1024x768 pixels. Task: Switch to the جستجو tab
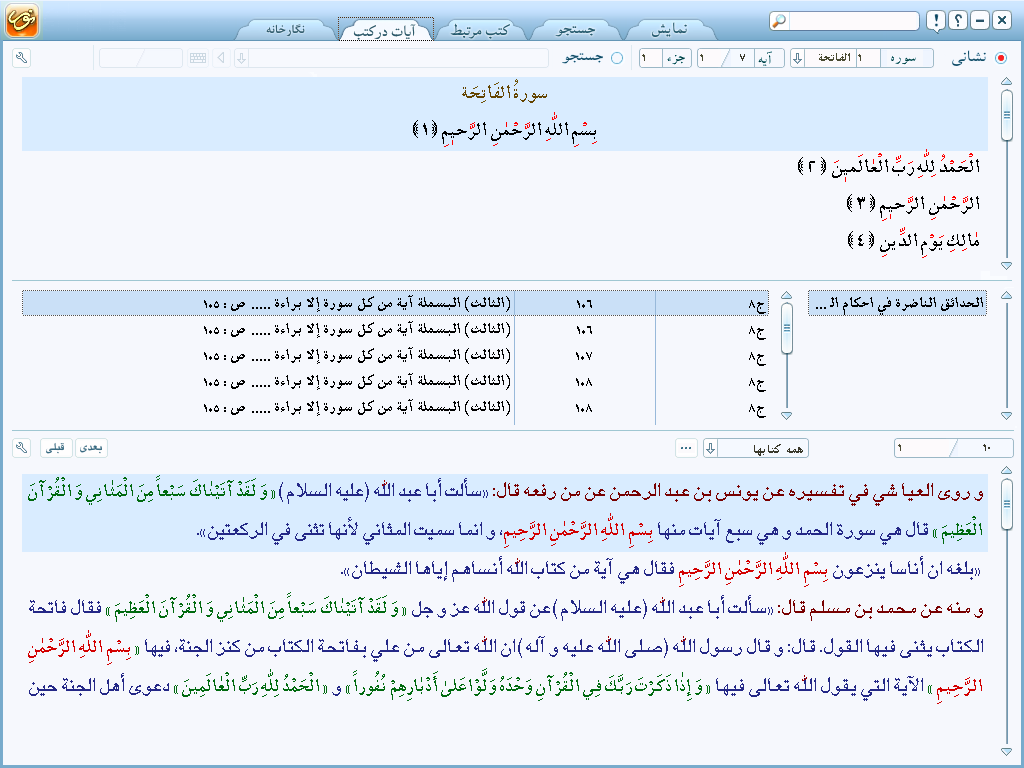[x=575, y=30]
